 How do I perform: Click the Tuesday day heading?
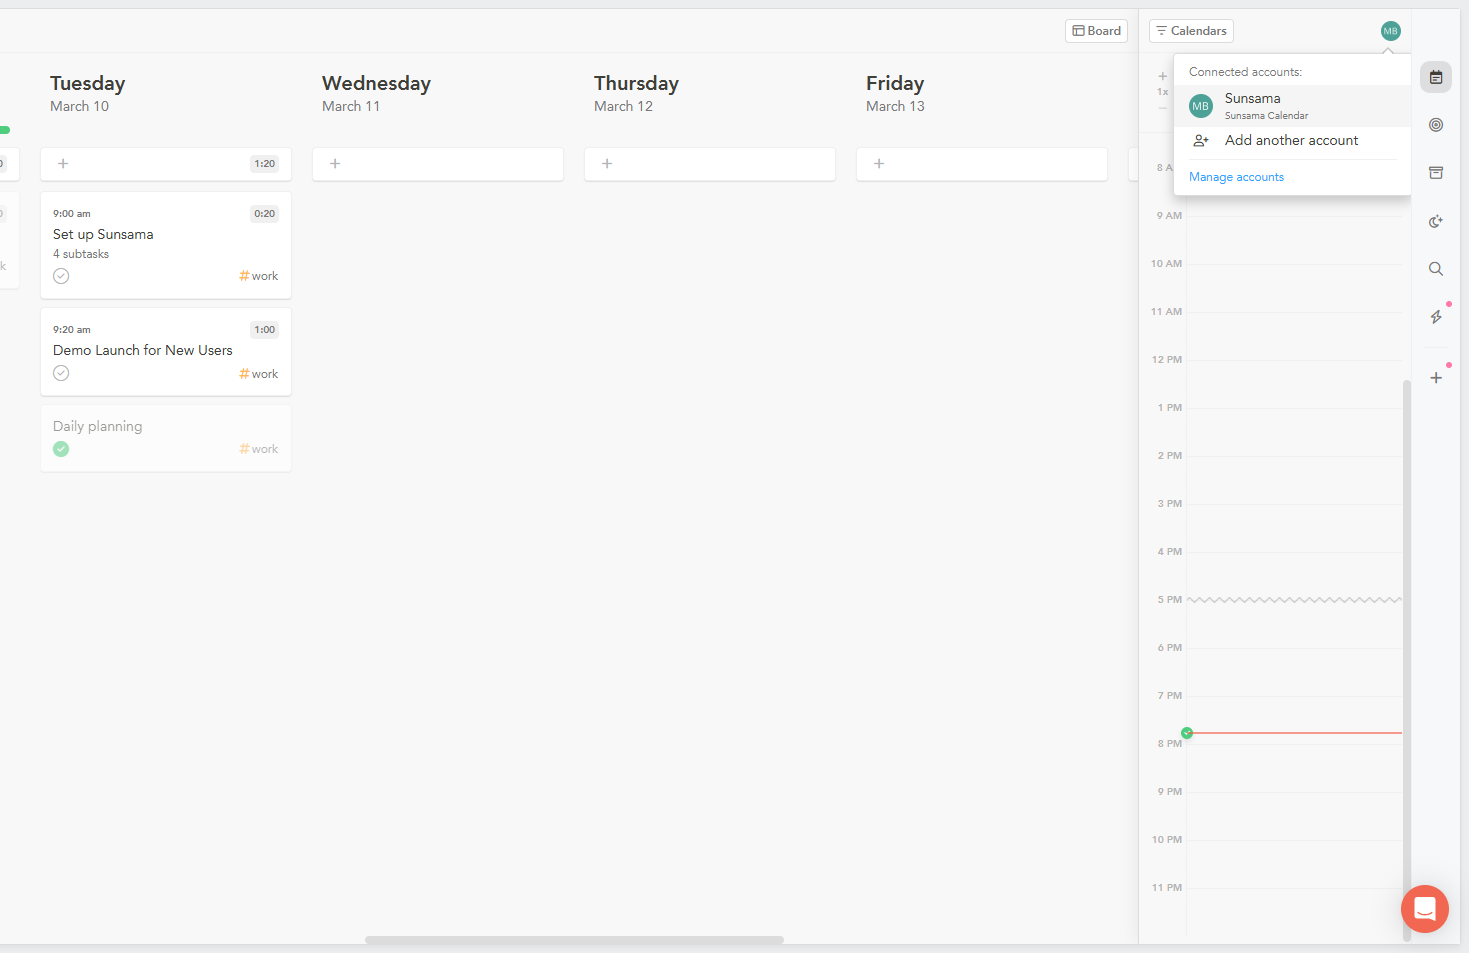coord(88,84)
